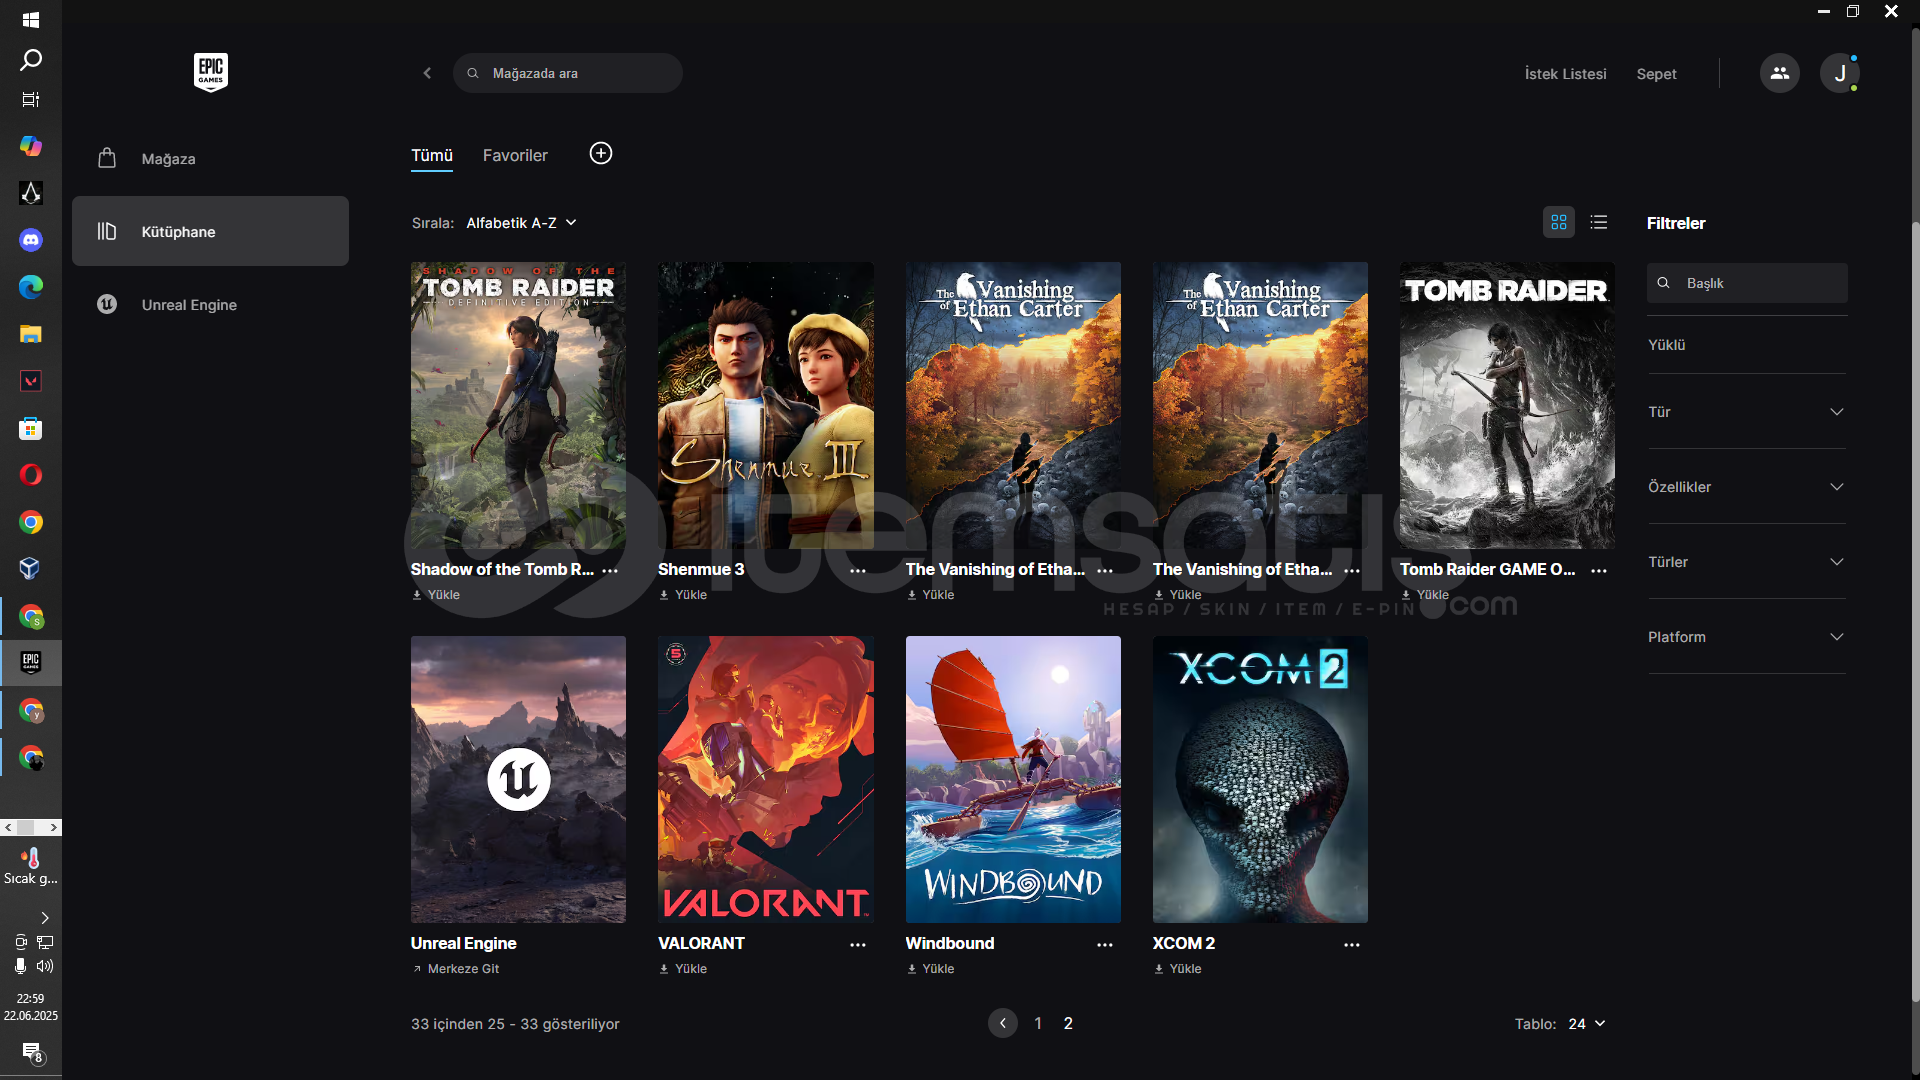Viewport: 1920px width, 1080px height.
Task: Open the sort dropdown Alfabetik A-Z
Action: click(x=521, y=222)
